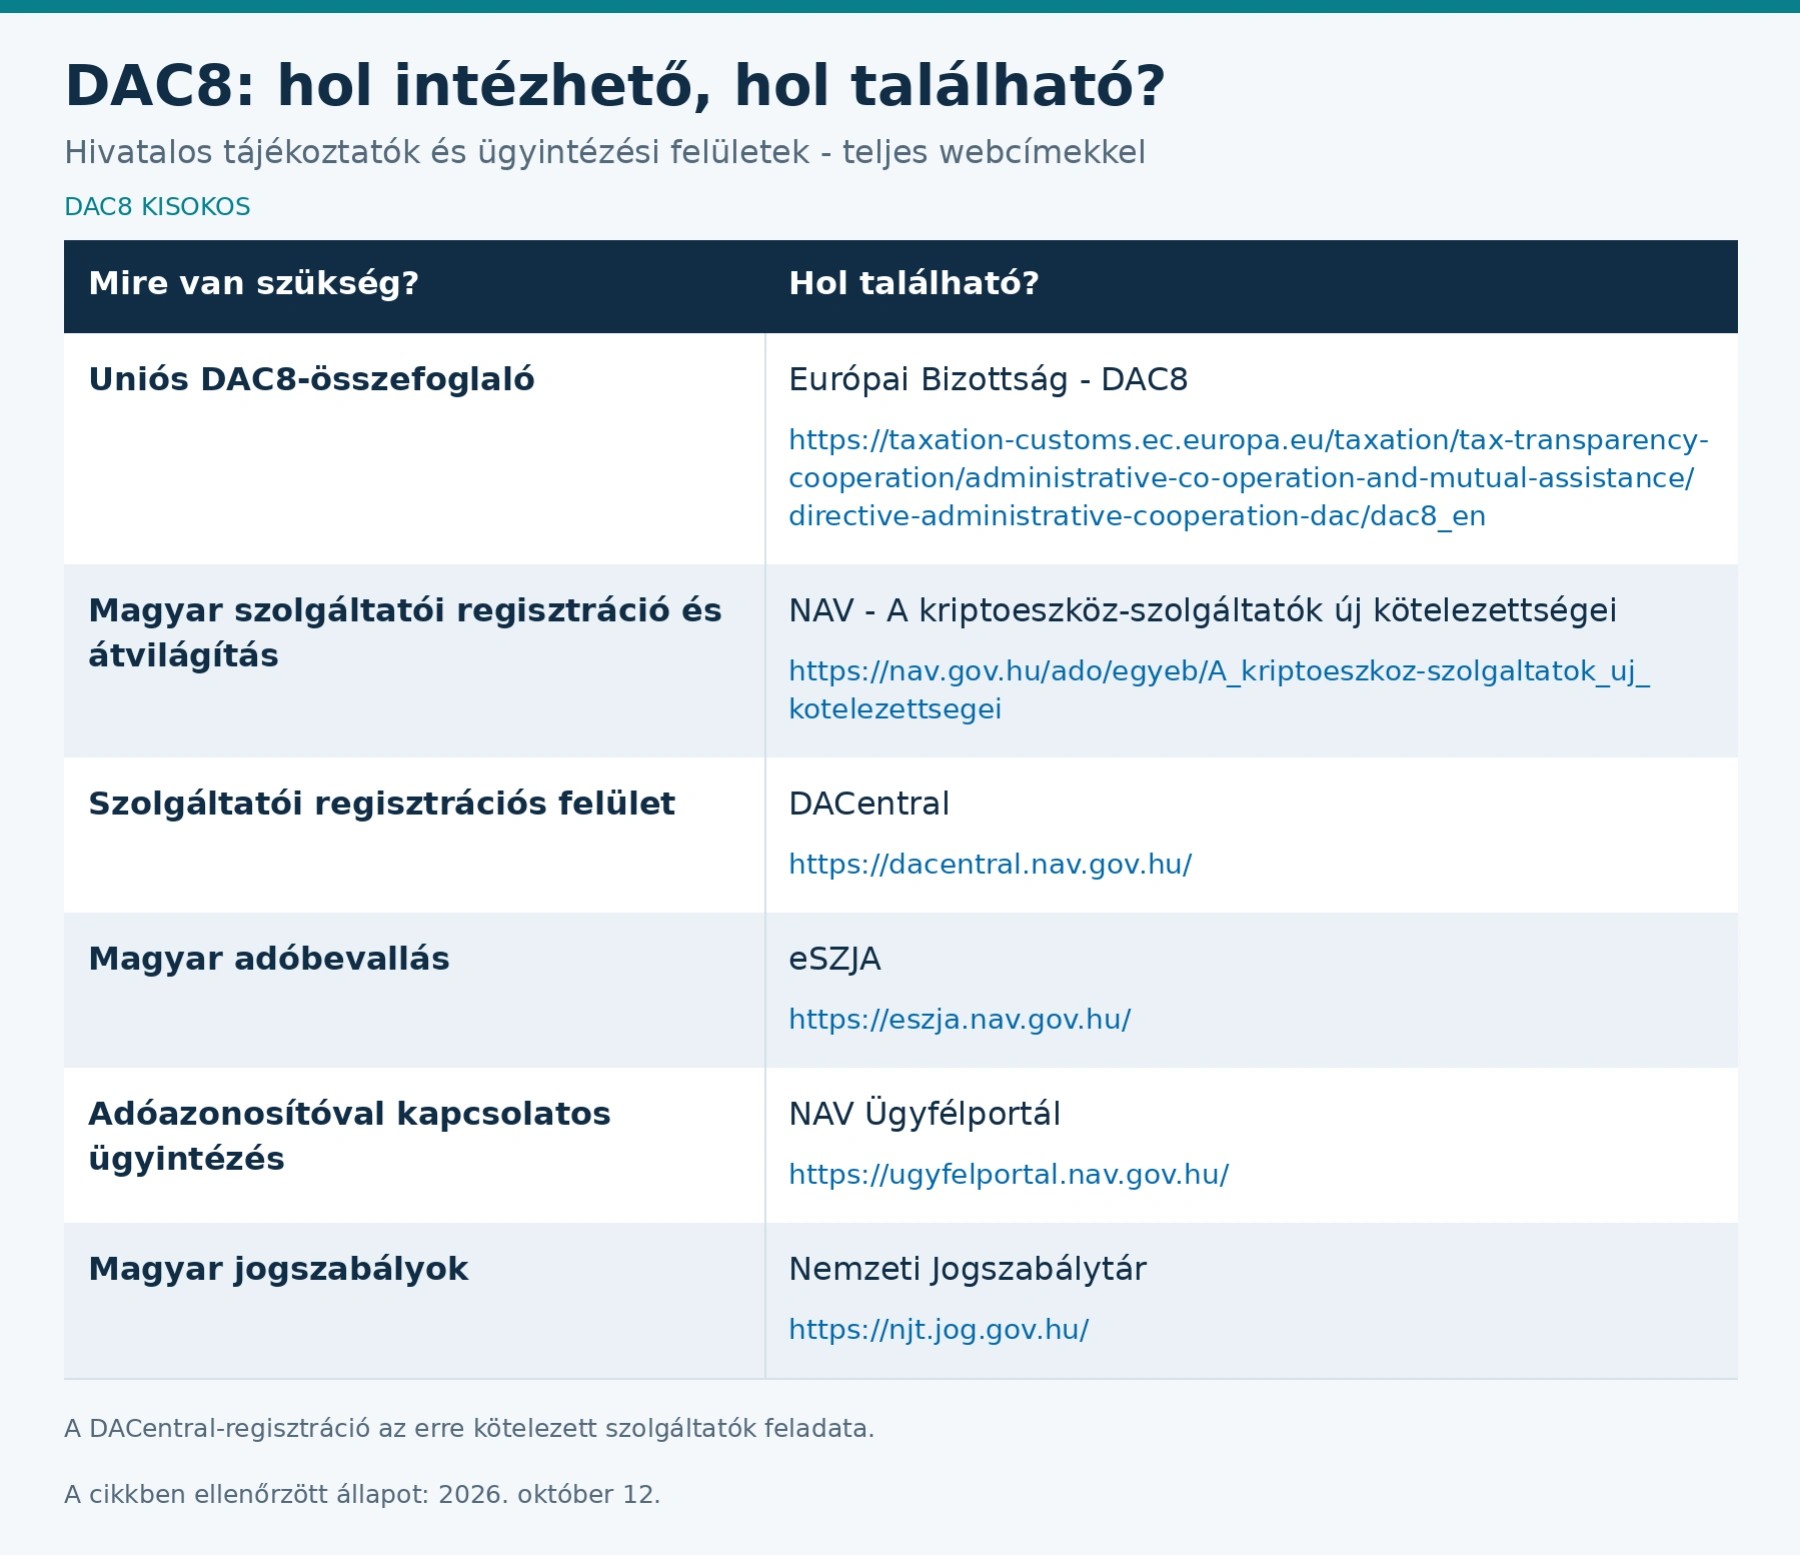This screenshot has width=1800, height=1555.
Task: Click the 'eSZJA' source name
Action: 835,959
